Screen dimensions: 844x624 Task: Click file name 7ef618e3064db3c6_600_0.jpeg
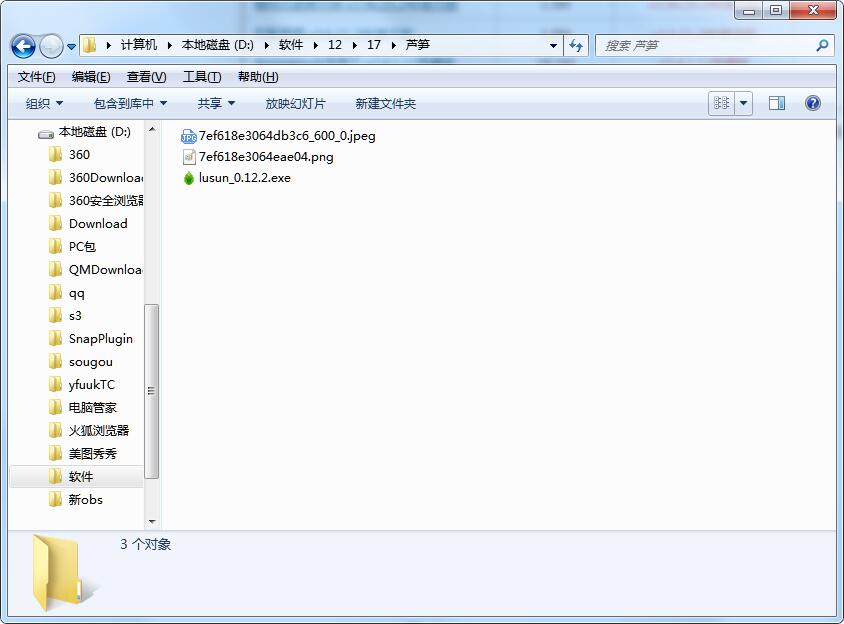[287, 136]
